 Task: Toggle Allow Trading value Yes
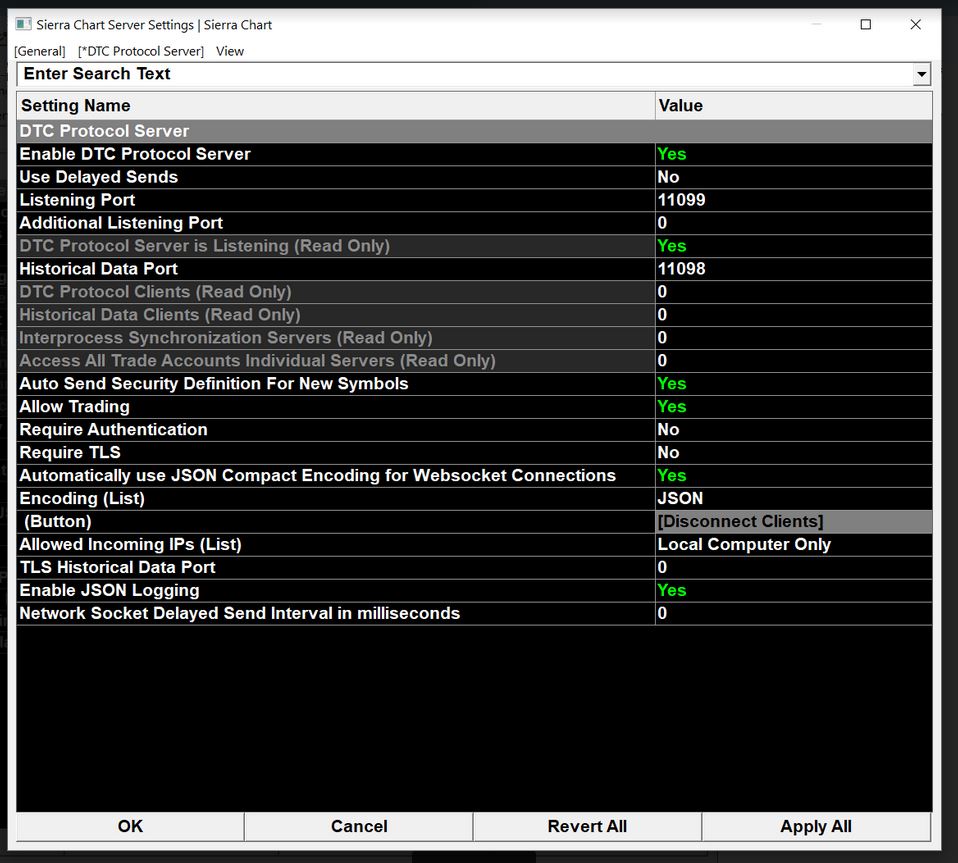794,407
